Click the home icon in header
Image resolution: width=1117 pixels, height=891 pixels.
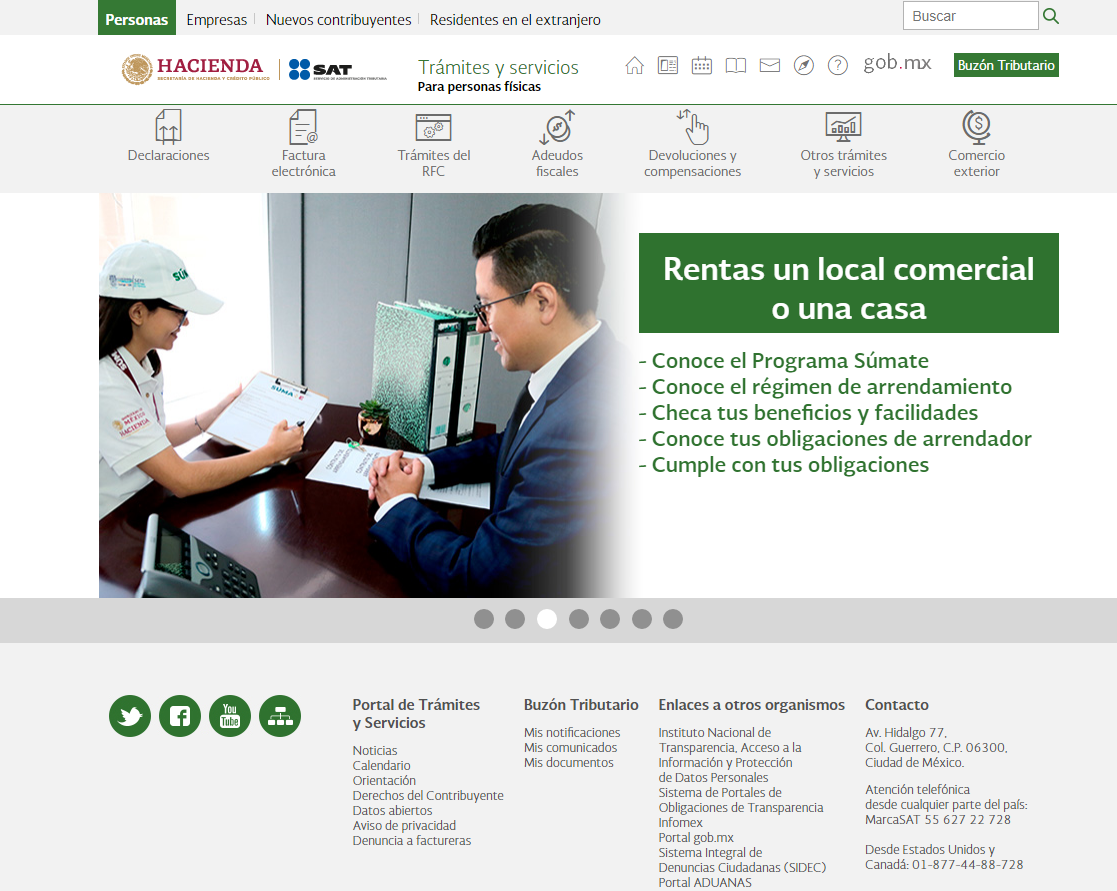click(x=634, y=66)
